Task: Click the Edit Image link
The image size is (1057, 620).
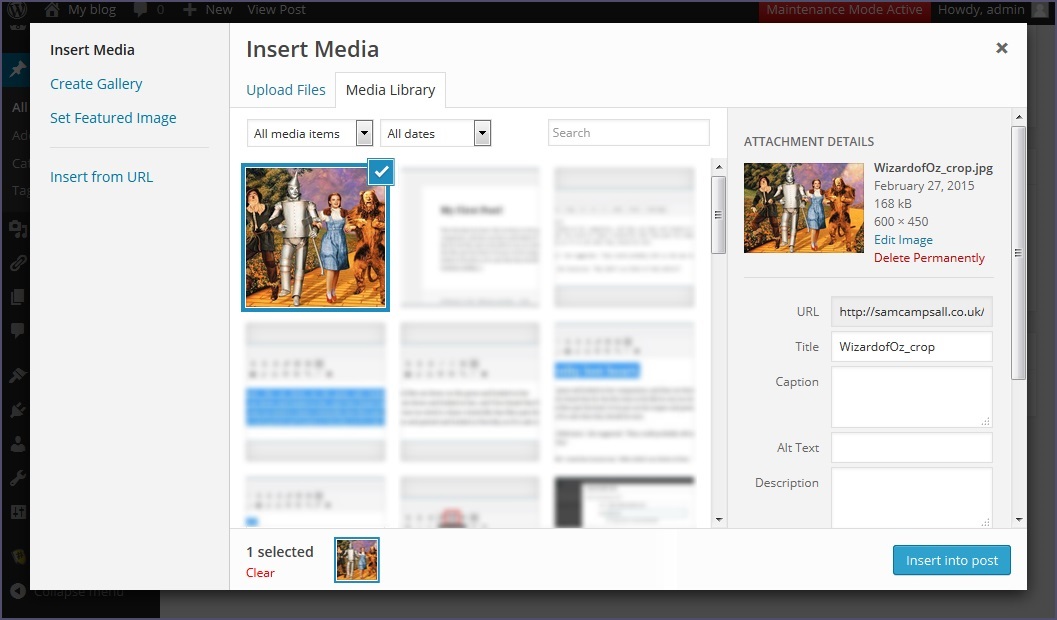Action: (x=903, y=240)
